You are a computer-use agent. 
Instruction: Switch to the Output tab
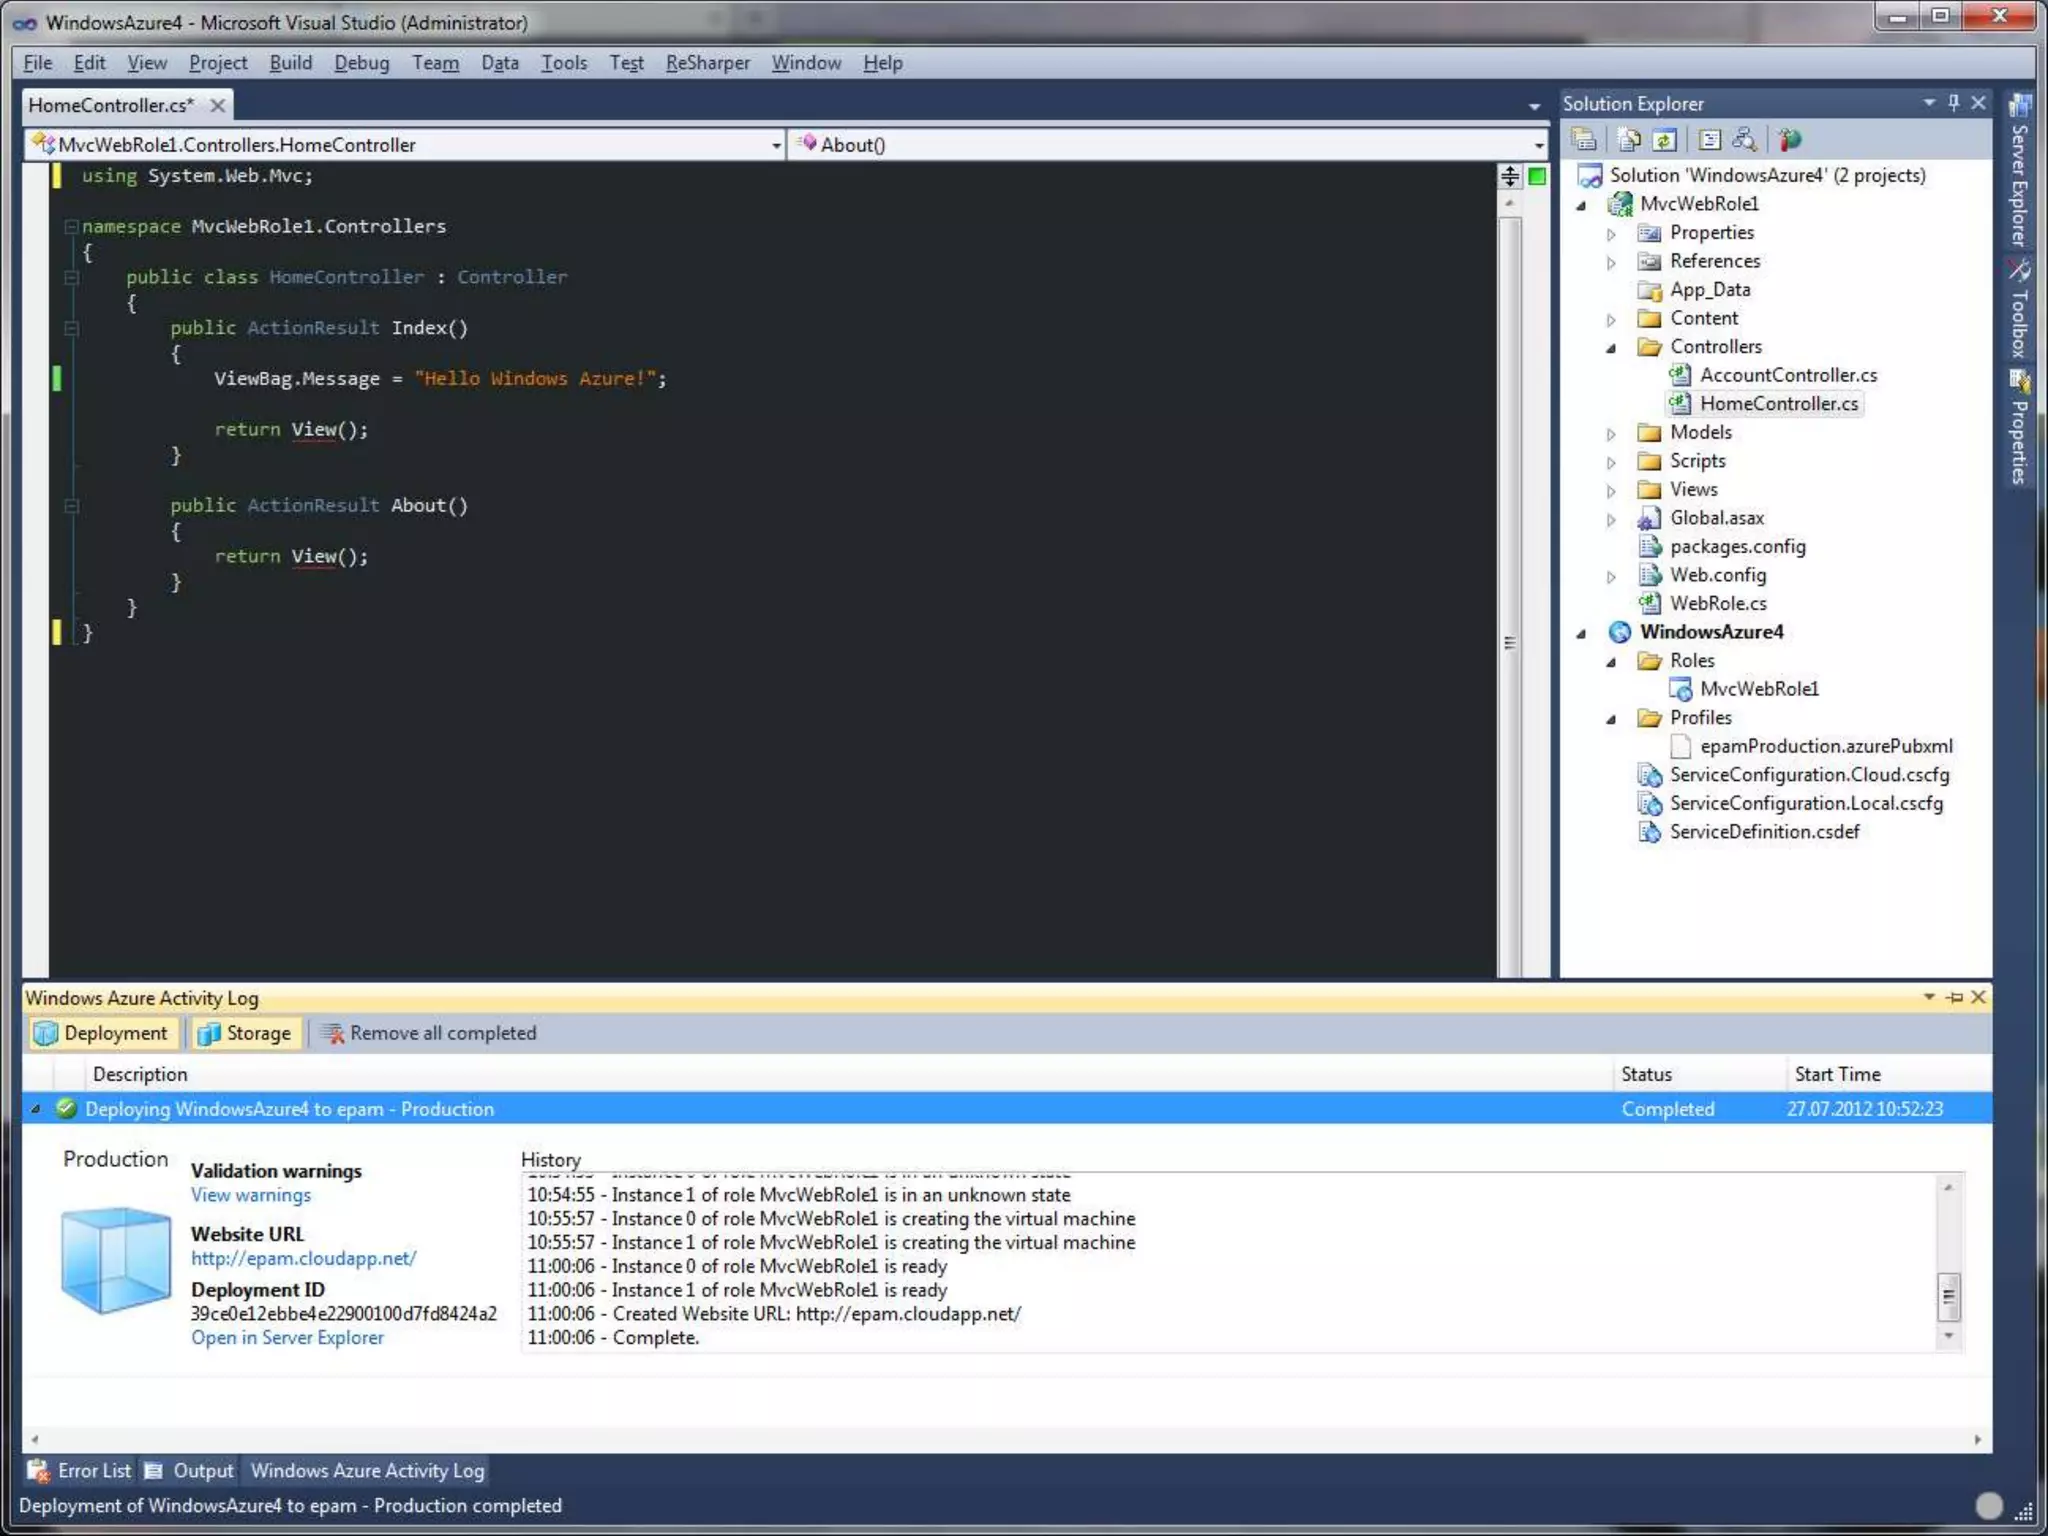coord(190,1471)
